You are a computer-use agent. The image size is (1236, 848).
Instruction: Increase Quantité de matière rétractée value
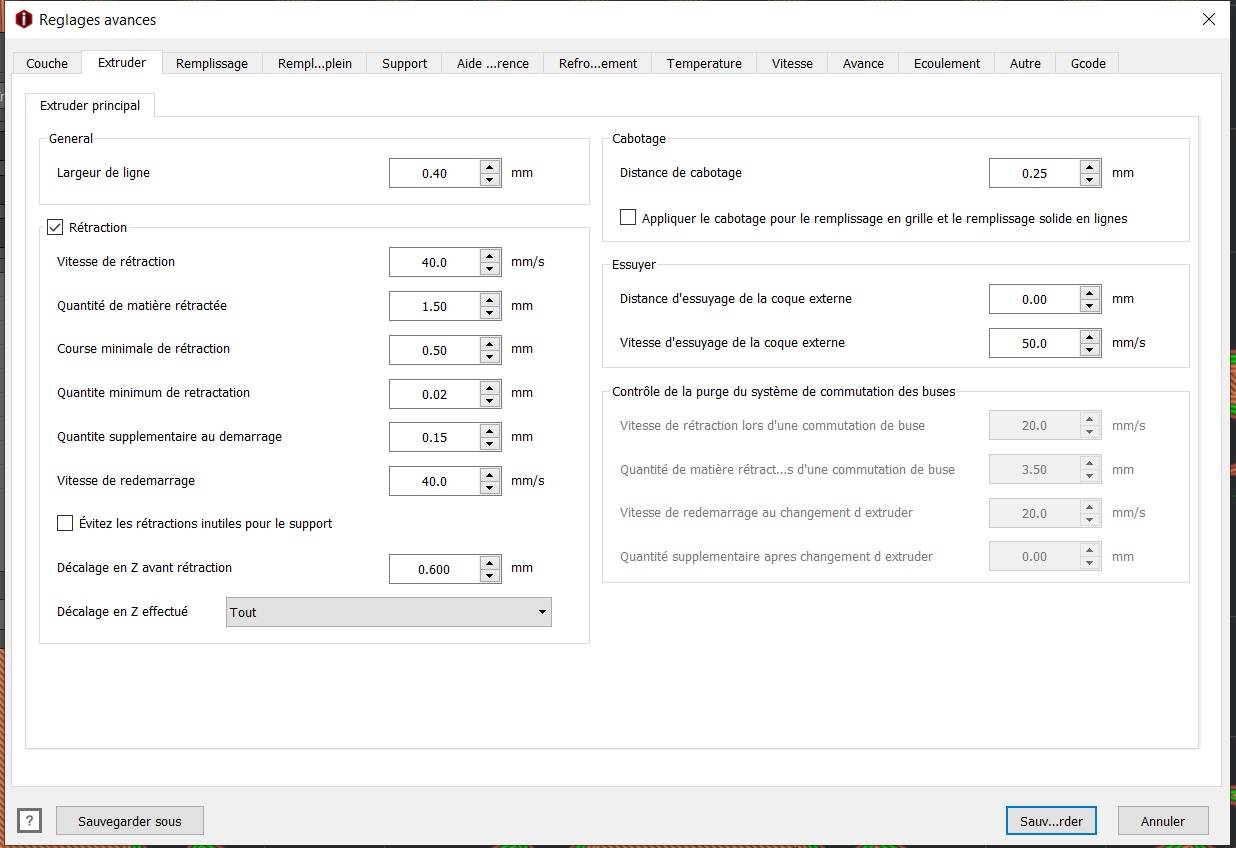[490, 300]
